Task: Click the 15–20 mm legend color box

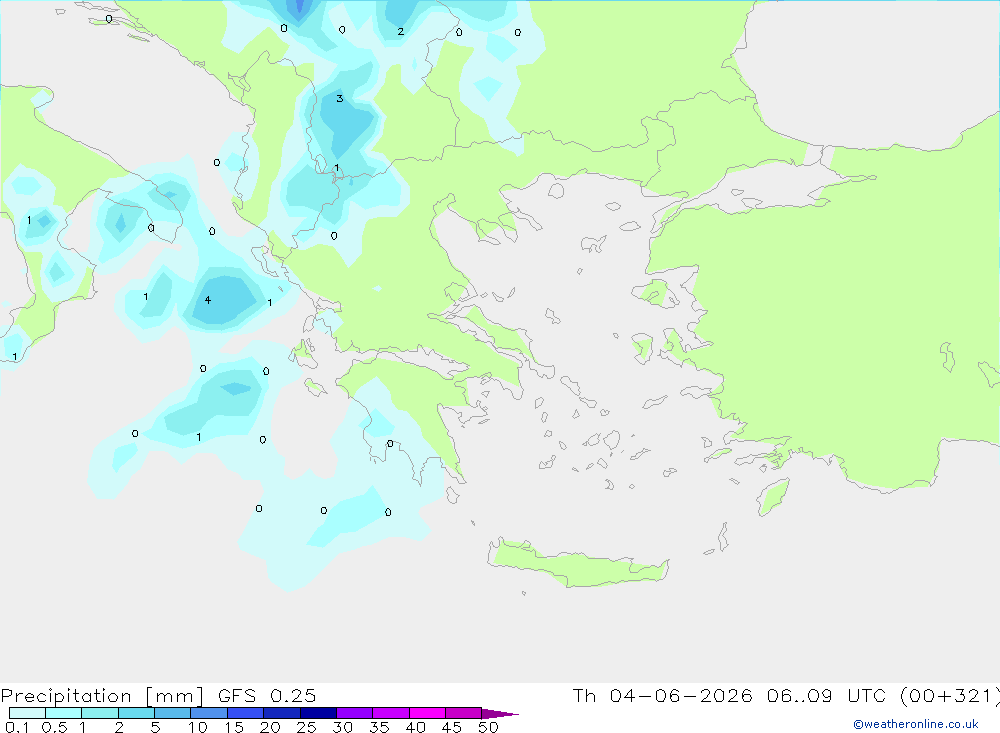Action: (x=246, y=713)
